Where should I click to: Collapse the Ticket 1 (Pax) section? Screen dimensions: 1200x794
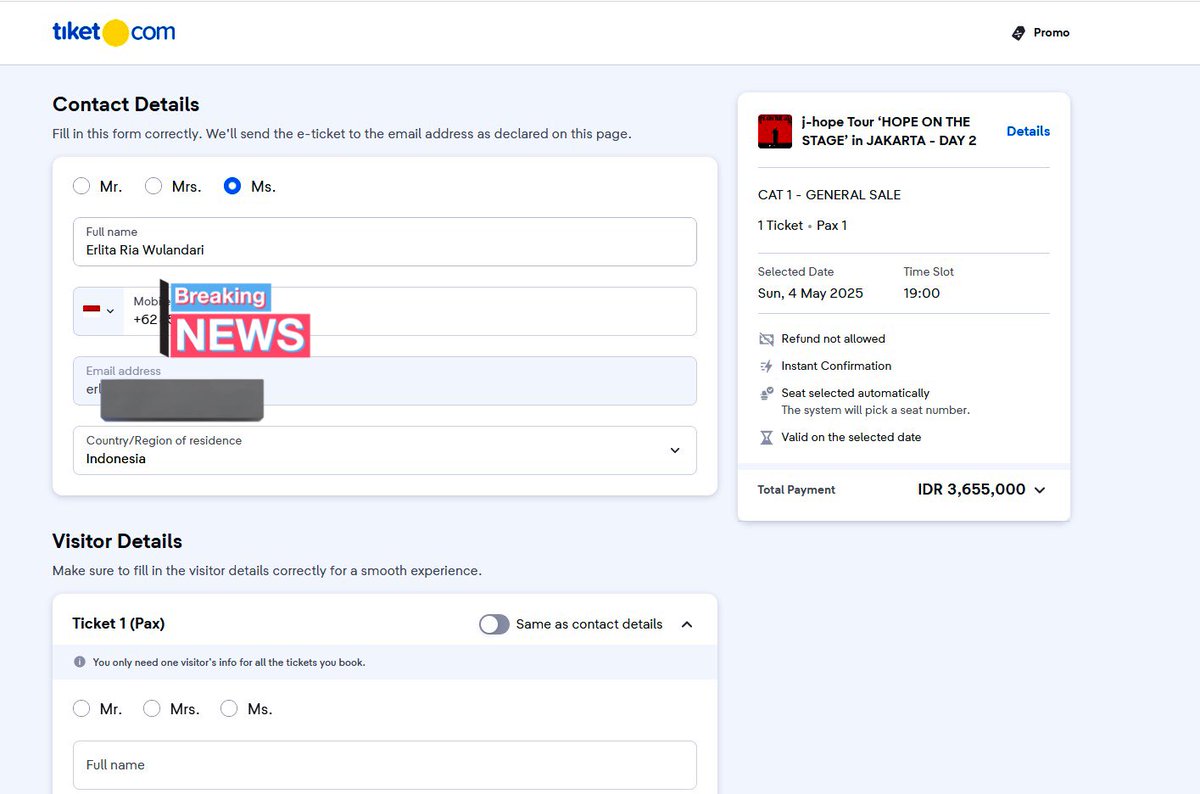pyautogui.click(x=687, y=624)
